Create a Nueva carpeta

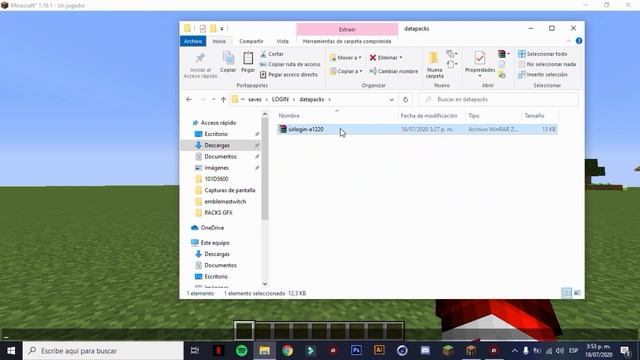point(434,65)
